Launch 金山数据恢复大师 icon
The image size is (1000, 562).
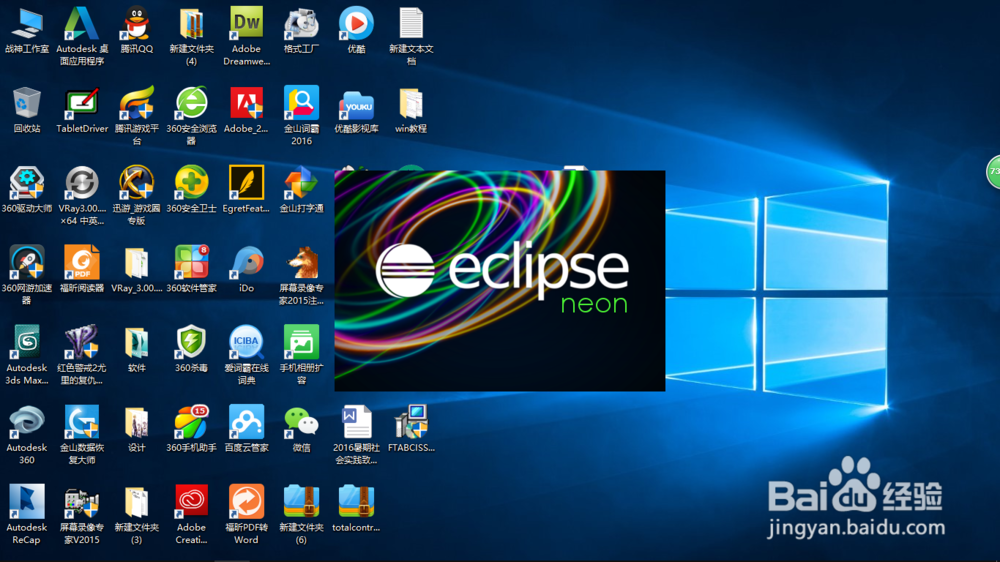pyautogui.click(x=82, y=422)
